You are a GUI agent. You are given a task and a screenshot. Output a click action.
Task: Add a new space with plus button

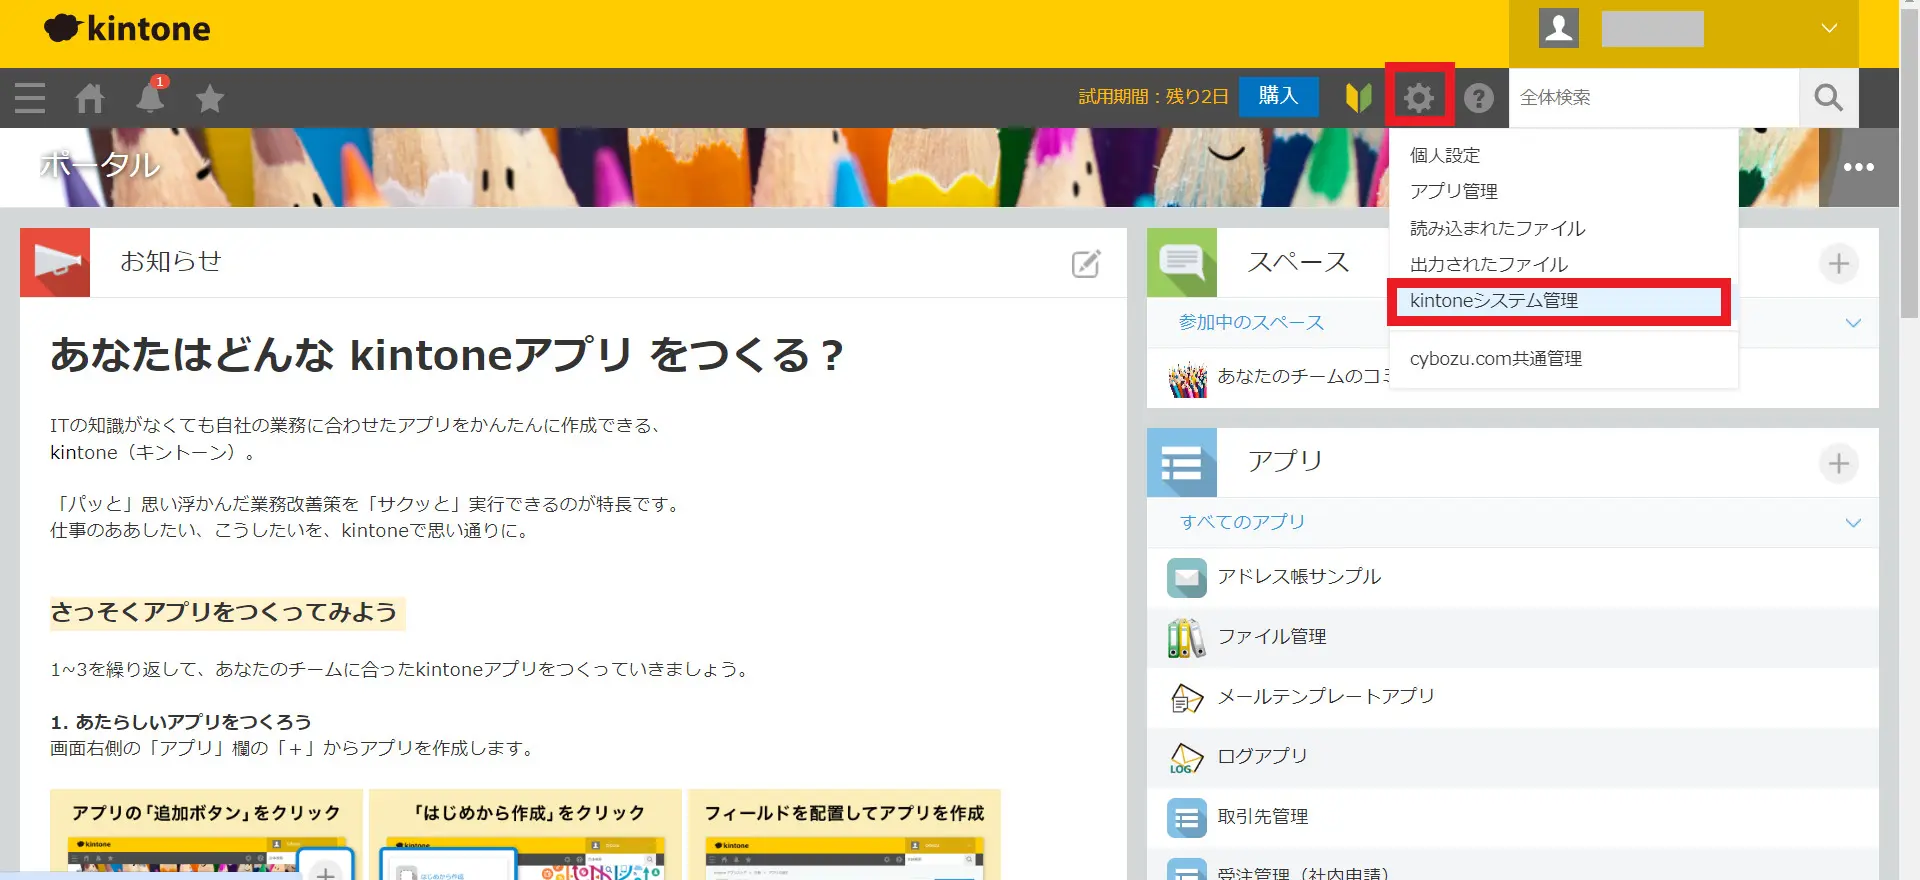pos(1838,263)
